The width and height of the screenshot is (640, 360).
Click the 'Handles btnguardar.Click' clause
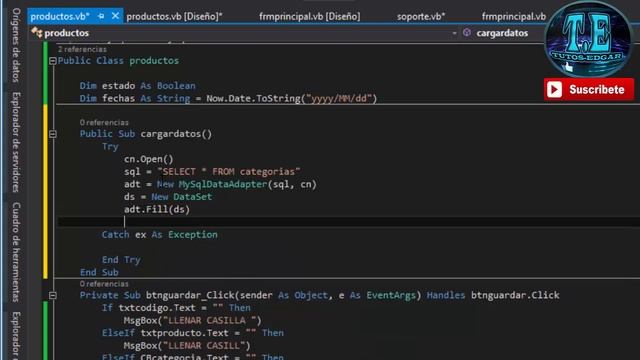point(493,295)
